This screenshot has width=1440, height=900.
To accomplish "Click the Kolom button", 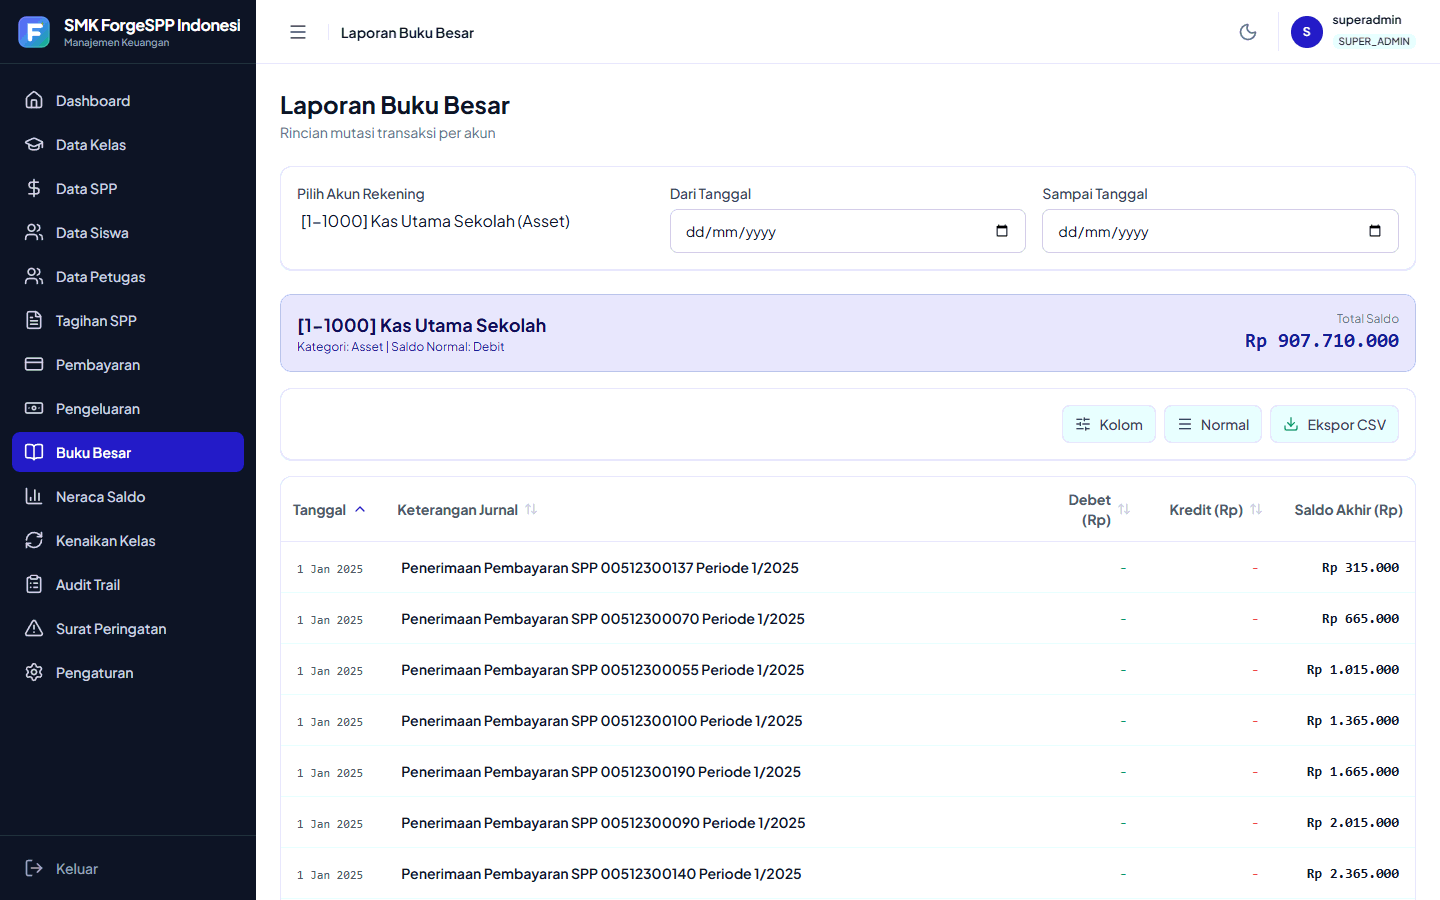I will coord(1109,424).
